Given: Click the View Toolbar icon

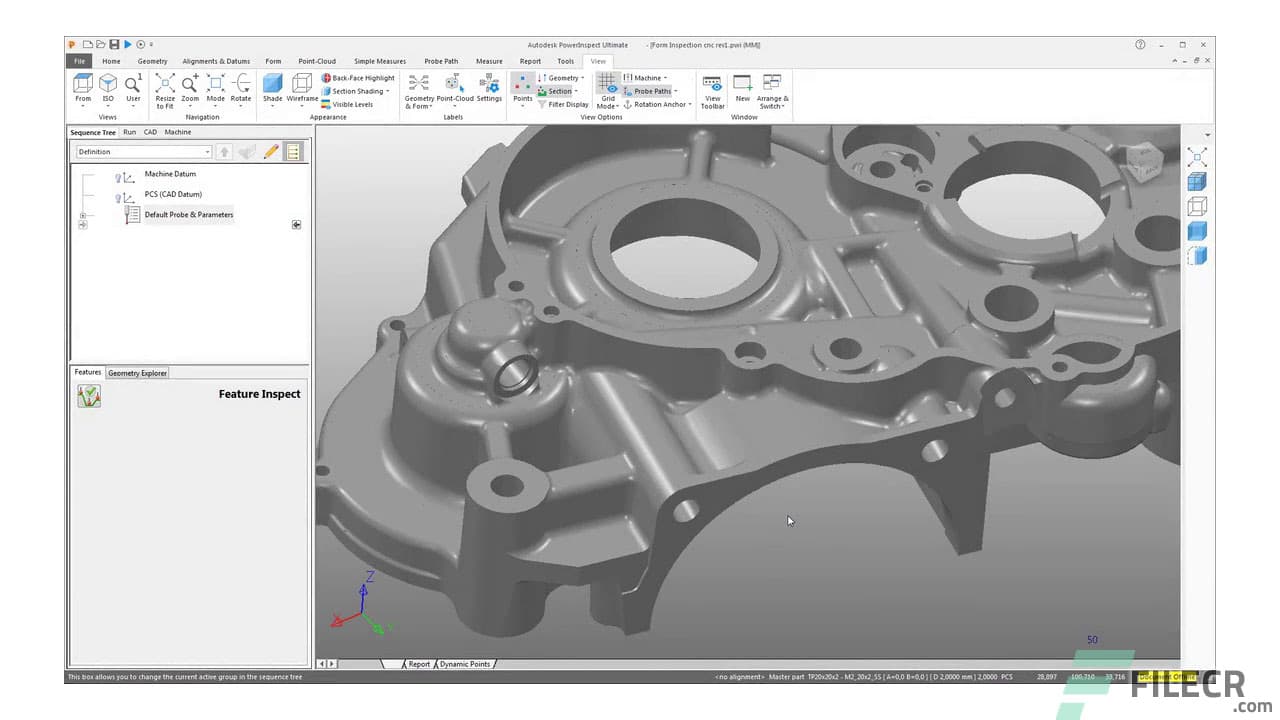Looking at the screenshot, I should (712, 88).
